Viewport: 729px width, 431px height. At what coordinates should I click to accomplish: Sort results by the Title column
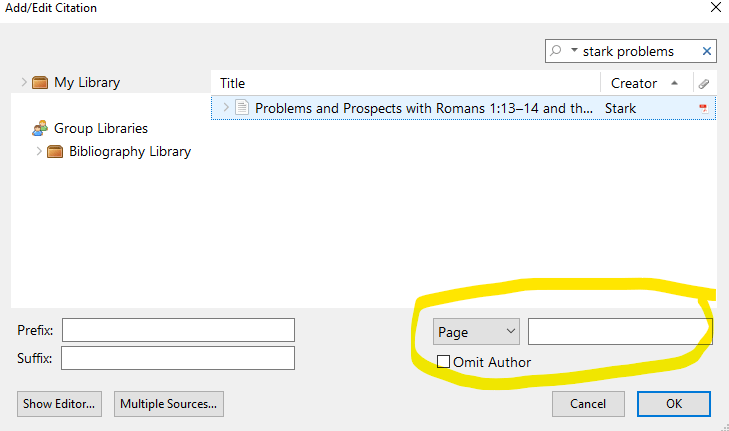400,84
